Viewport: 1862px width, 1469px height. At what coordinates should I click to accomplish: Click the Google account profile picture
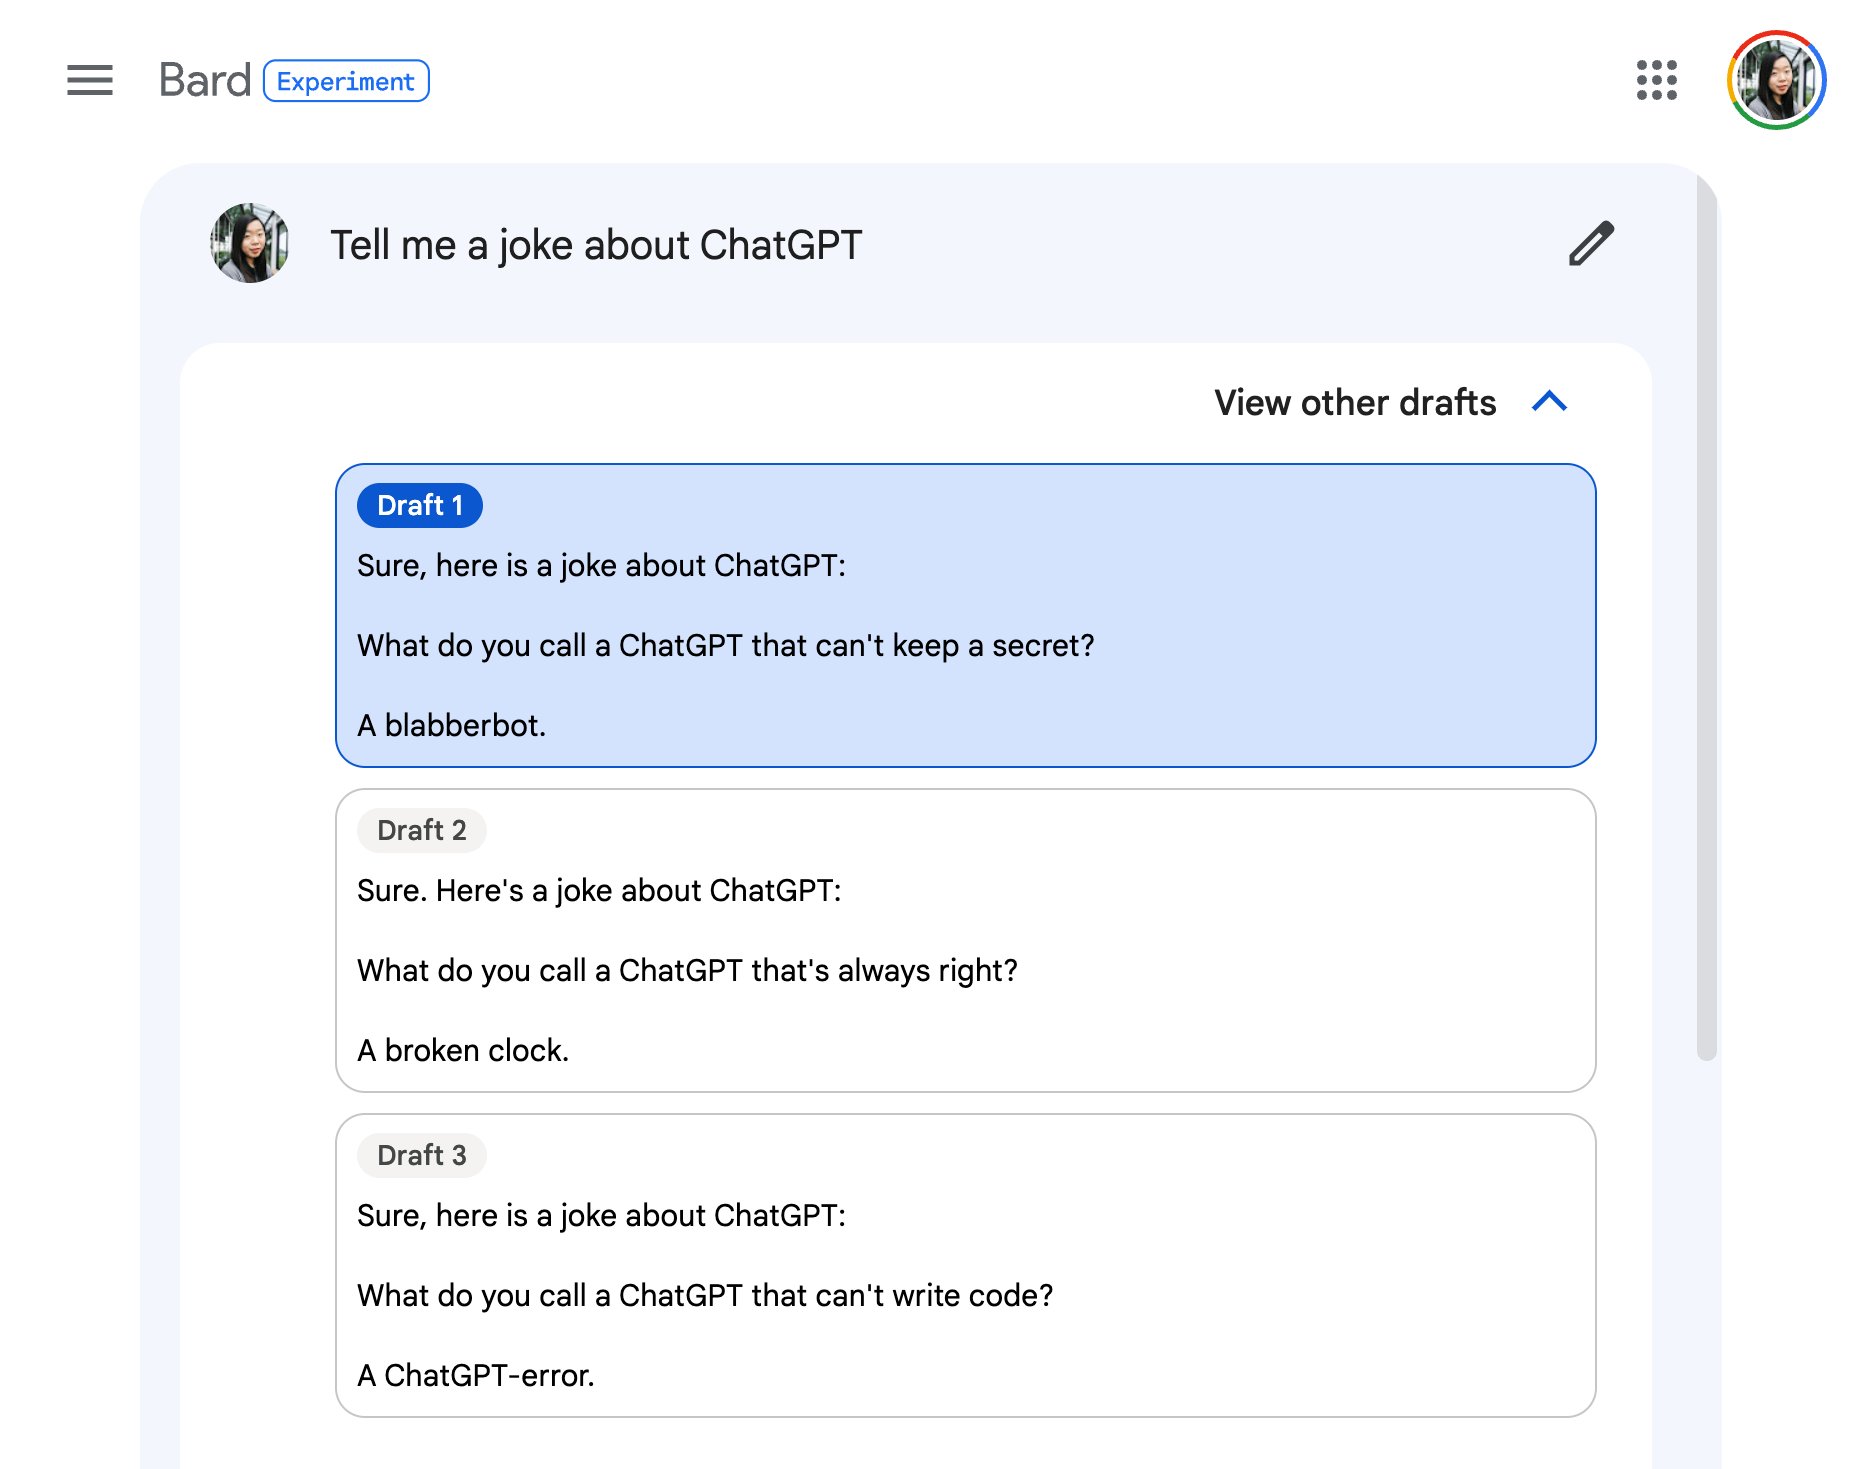pyautogui.click(x=1776, y=80)
